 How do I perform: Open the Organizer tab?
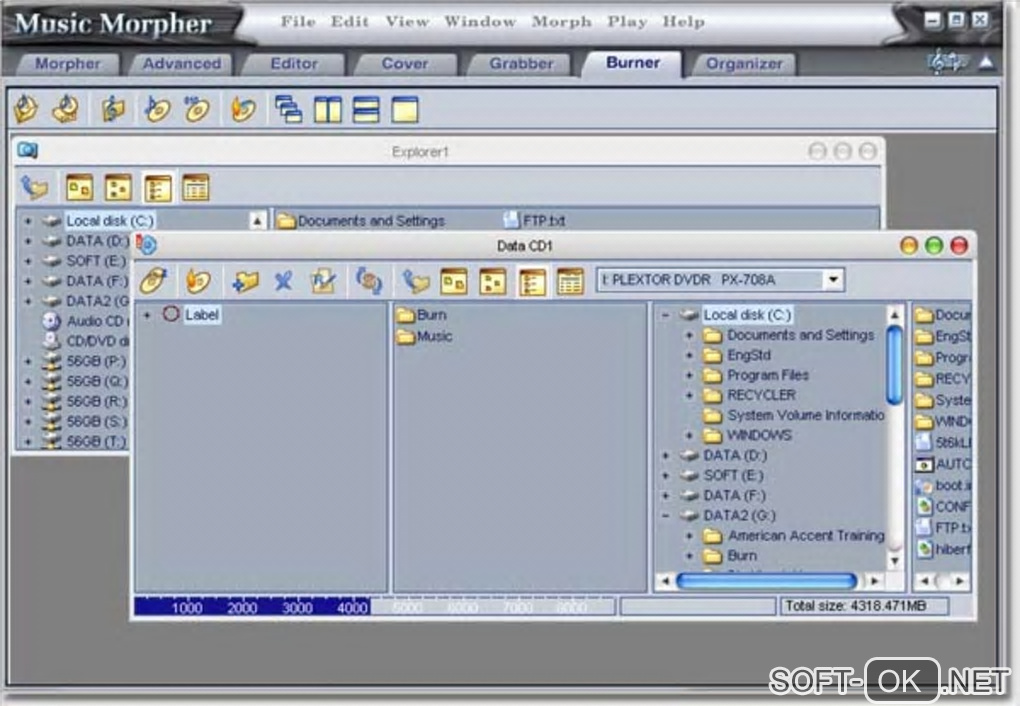(744, 64)
